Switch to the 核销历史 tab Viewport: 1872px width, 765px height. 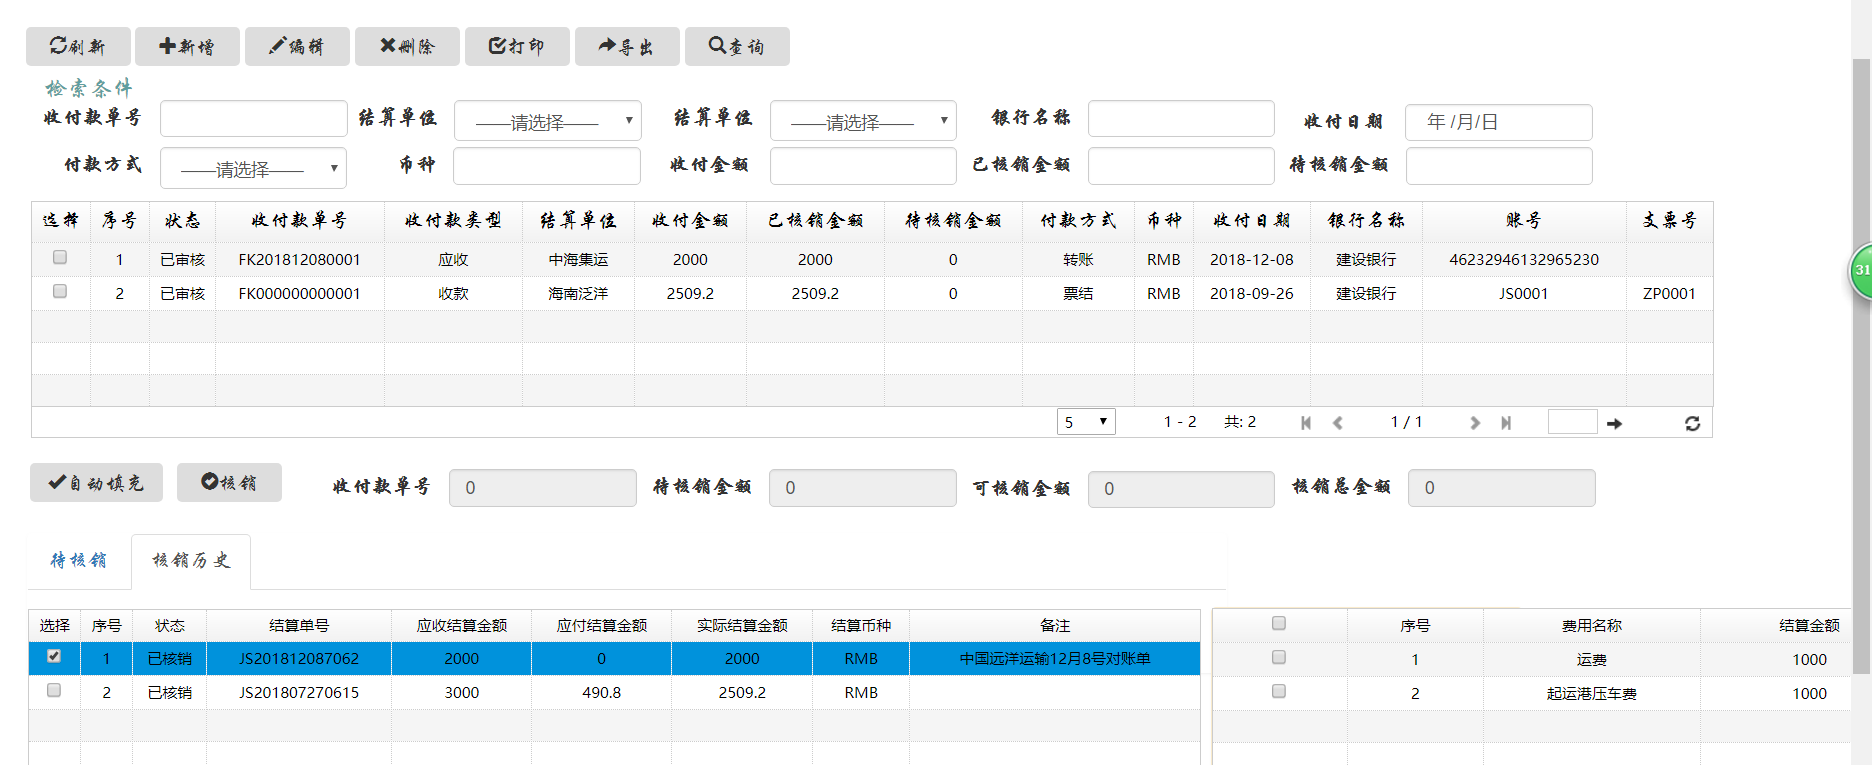click(191, 561)
